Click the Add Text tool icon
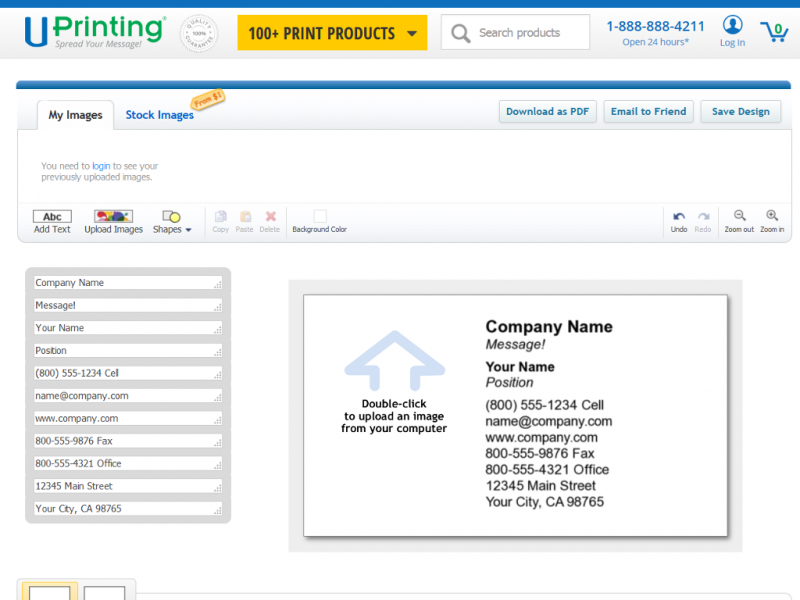 (52, 216)
